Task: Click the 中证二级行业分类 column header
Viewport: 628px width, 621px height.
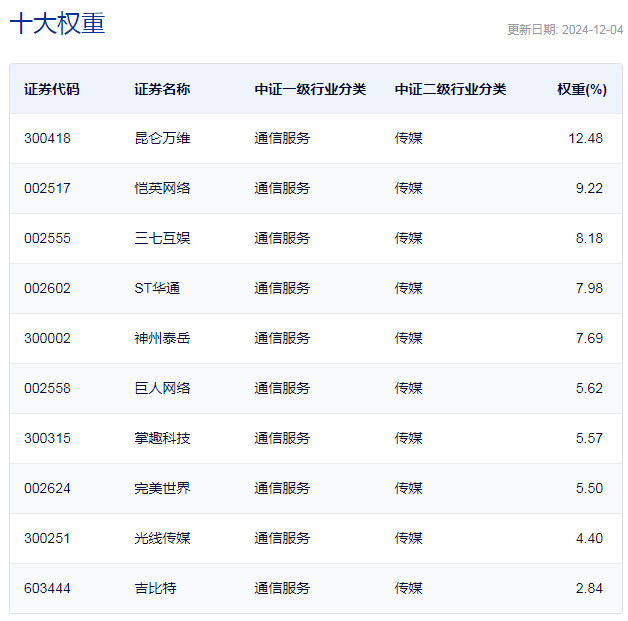Action: (450, 89)
